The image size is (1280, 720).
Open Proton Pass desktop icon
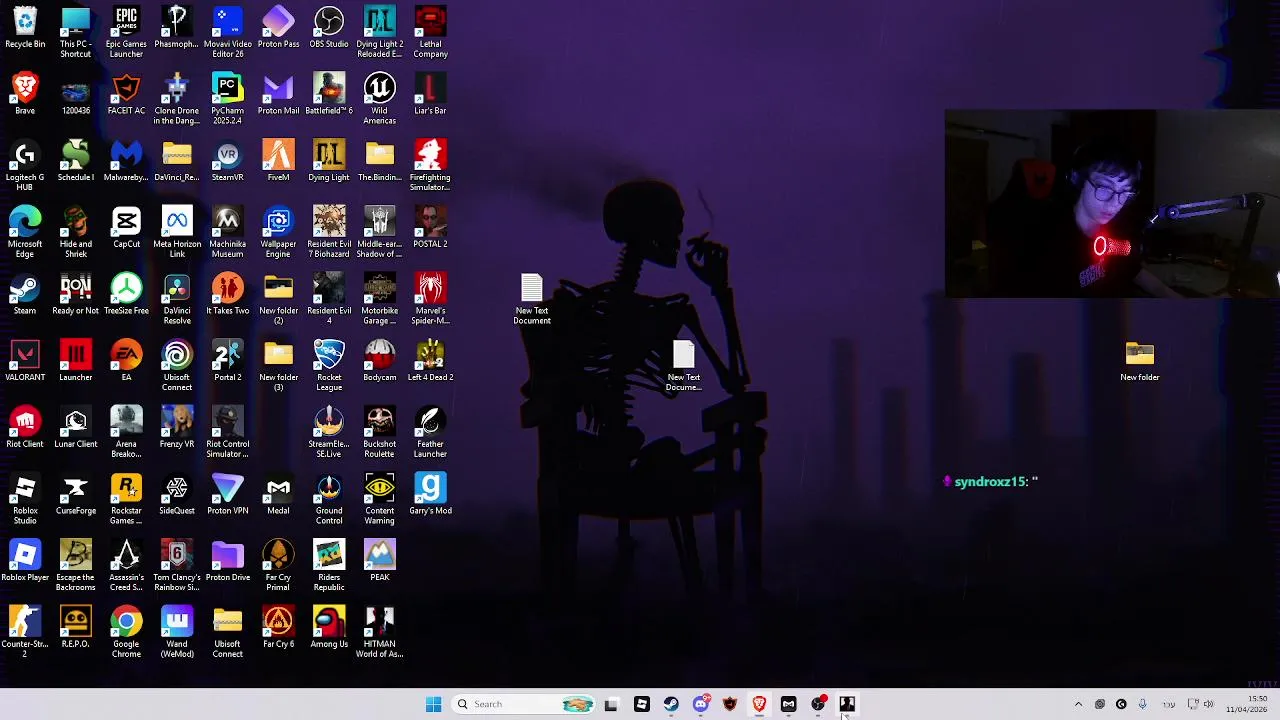point(278,28)
